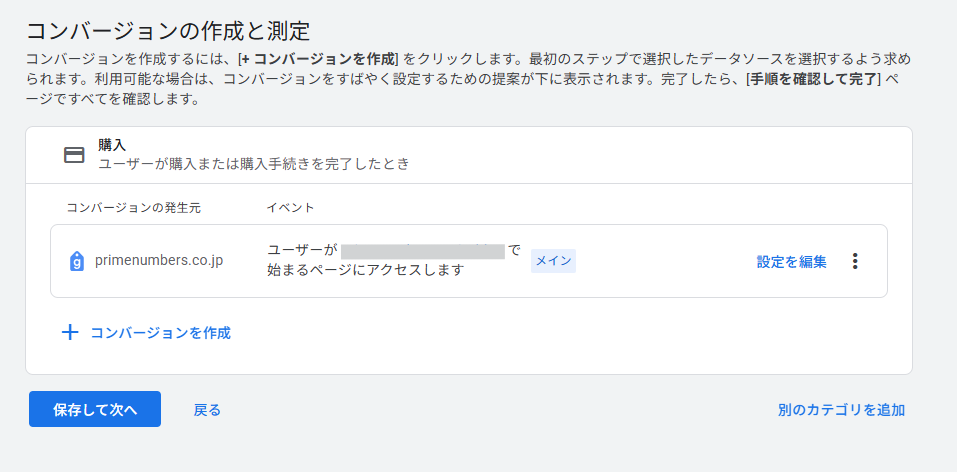
Task: Click the greyed-out redacted URL in event row
Action: point(422,250)
